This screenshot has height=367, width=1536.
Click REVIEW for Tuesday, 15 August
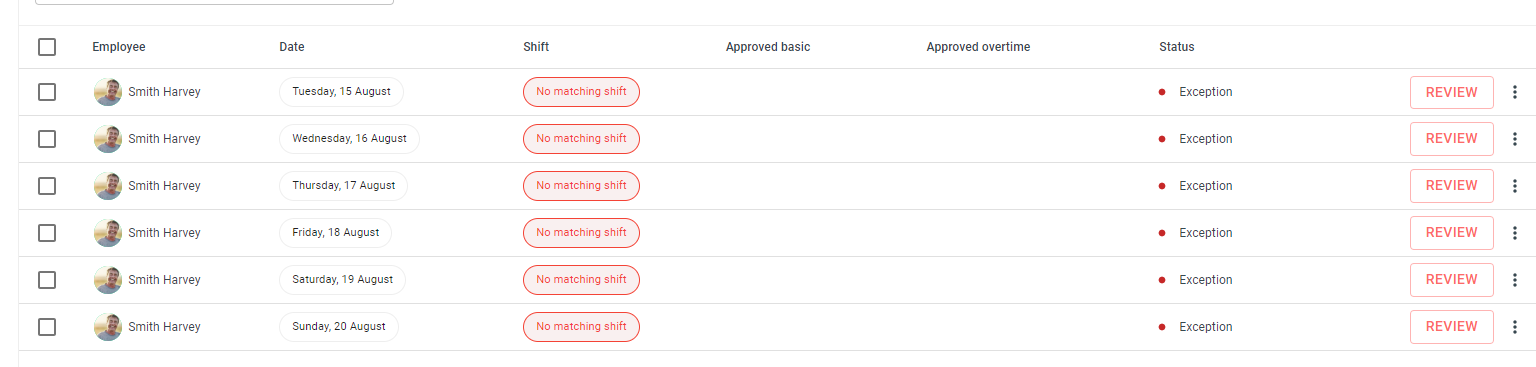tap(1451, 92)
